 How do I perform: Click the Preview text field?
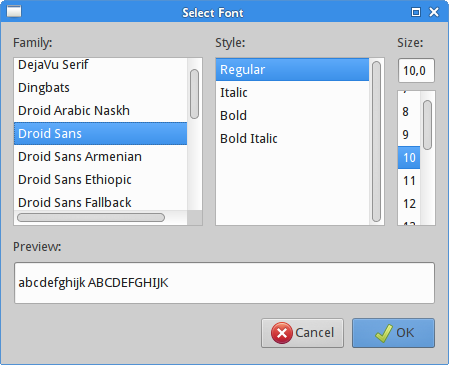pyautogui.click(x=224, y=283)
